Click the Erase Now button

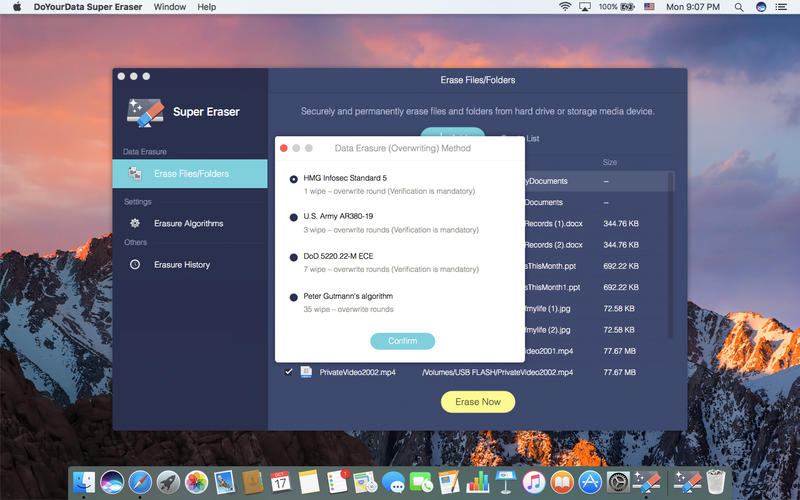pyautogui.click(x=478, y=402)
